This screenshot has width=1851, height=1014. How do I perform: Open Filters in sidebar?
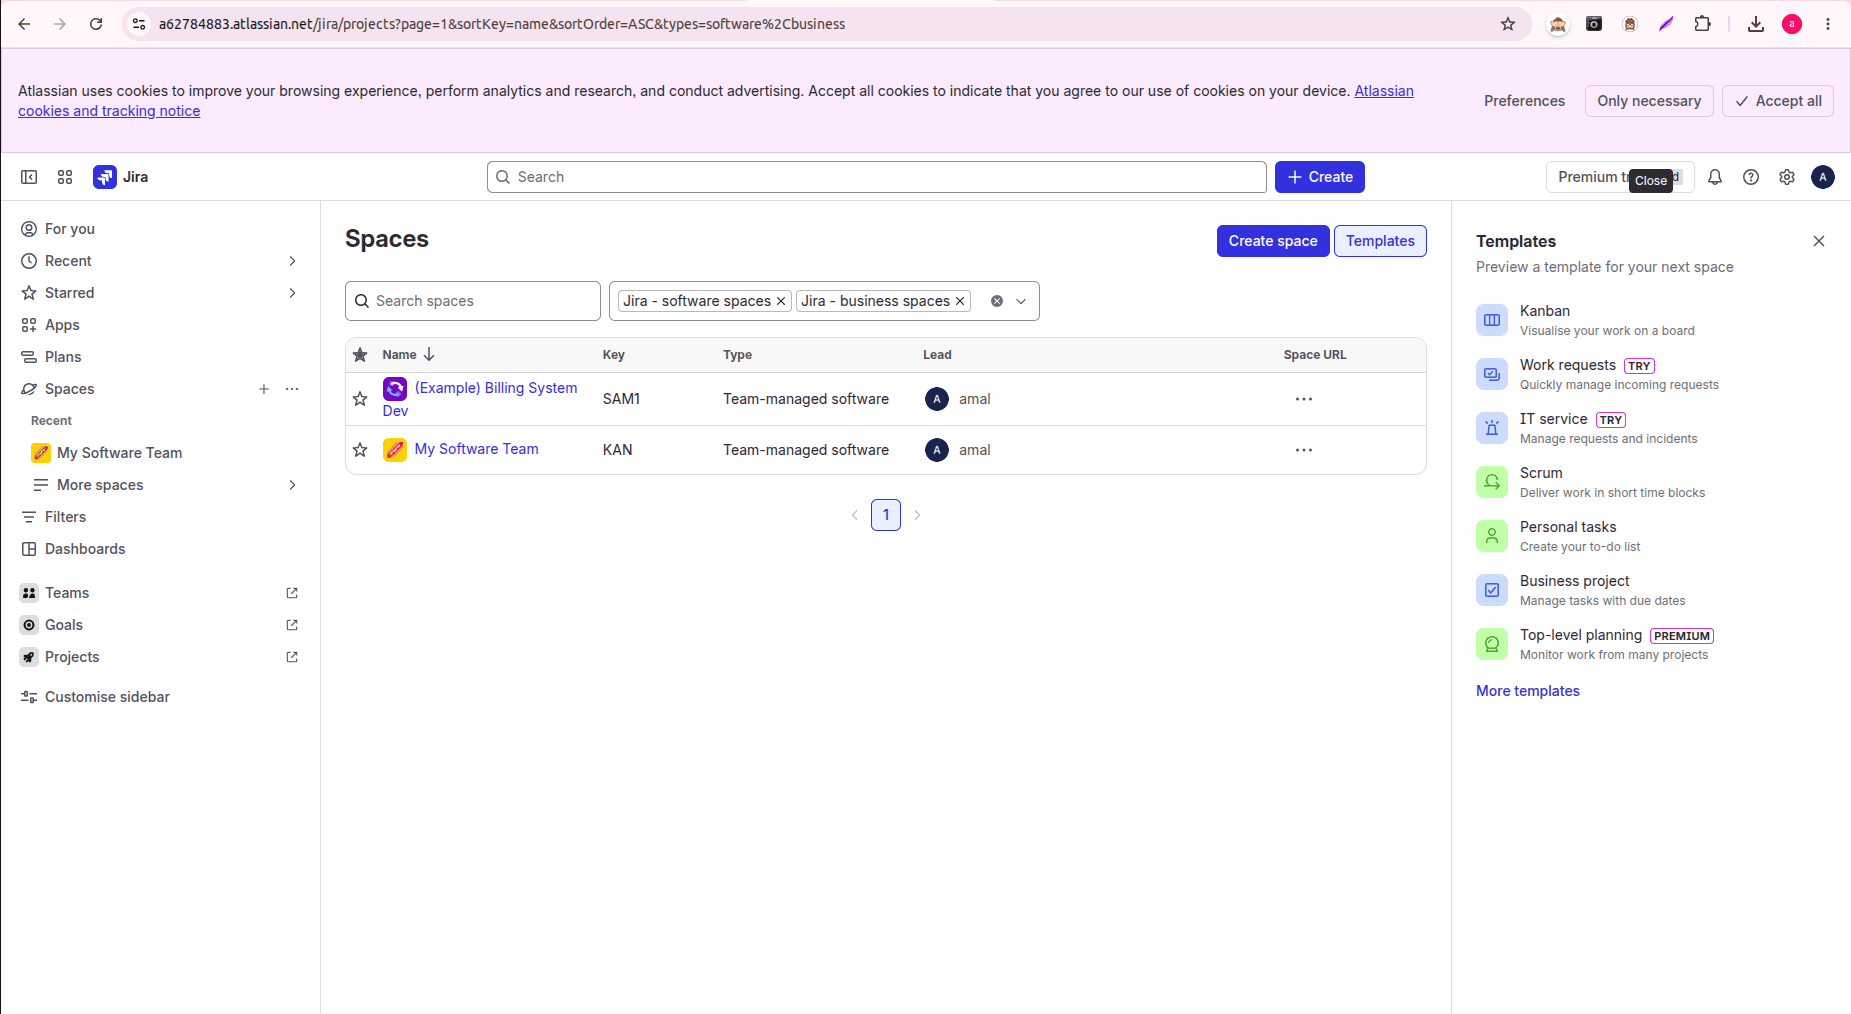click(x=160, y=517)
